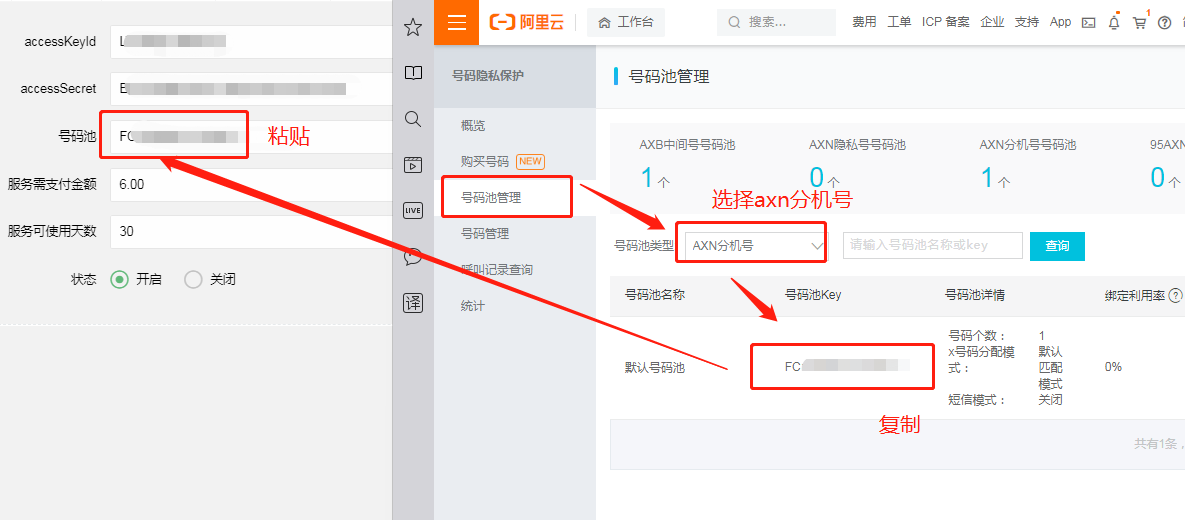Open the 工单 menu

tap(899, 22)
